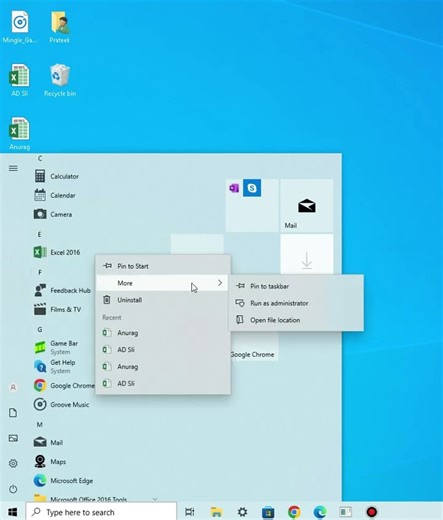
Task: Select Open file location
Action: point(296,320)
